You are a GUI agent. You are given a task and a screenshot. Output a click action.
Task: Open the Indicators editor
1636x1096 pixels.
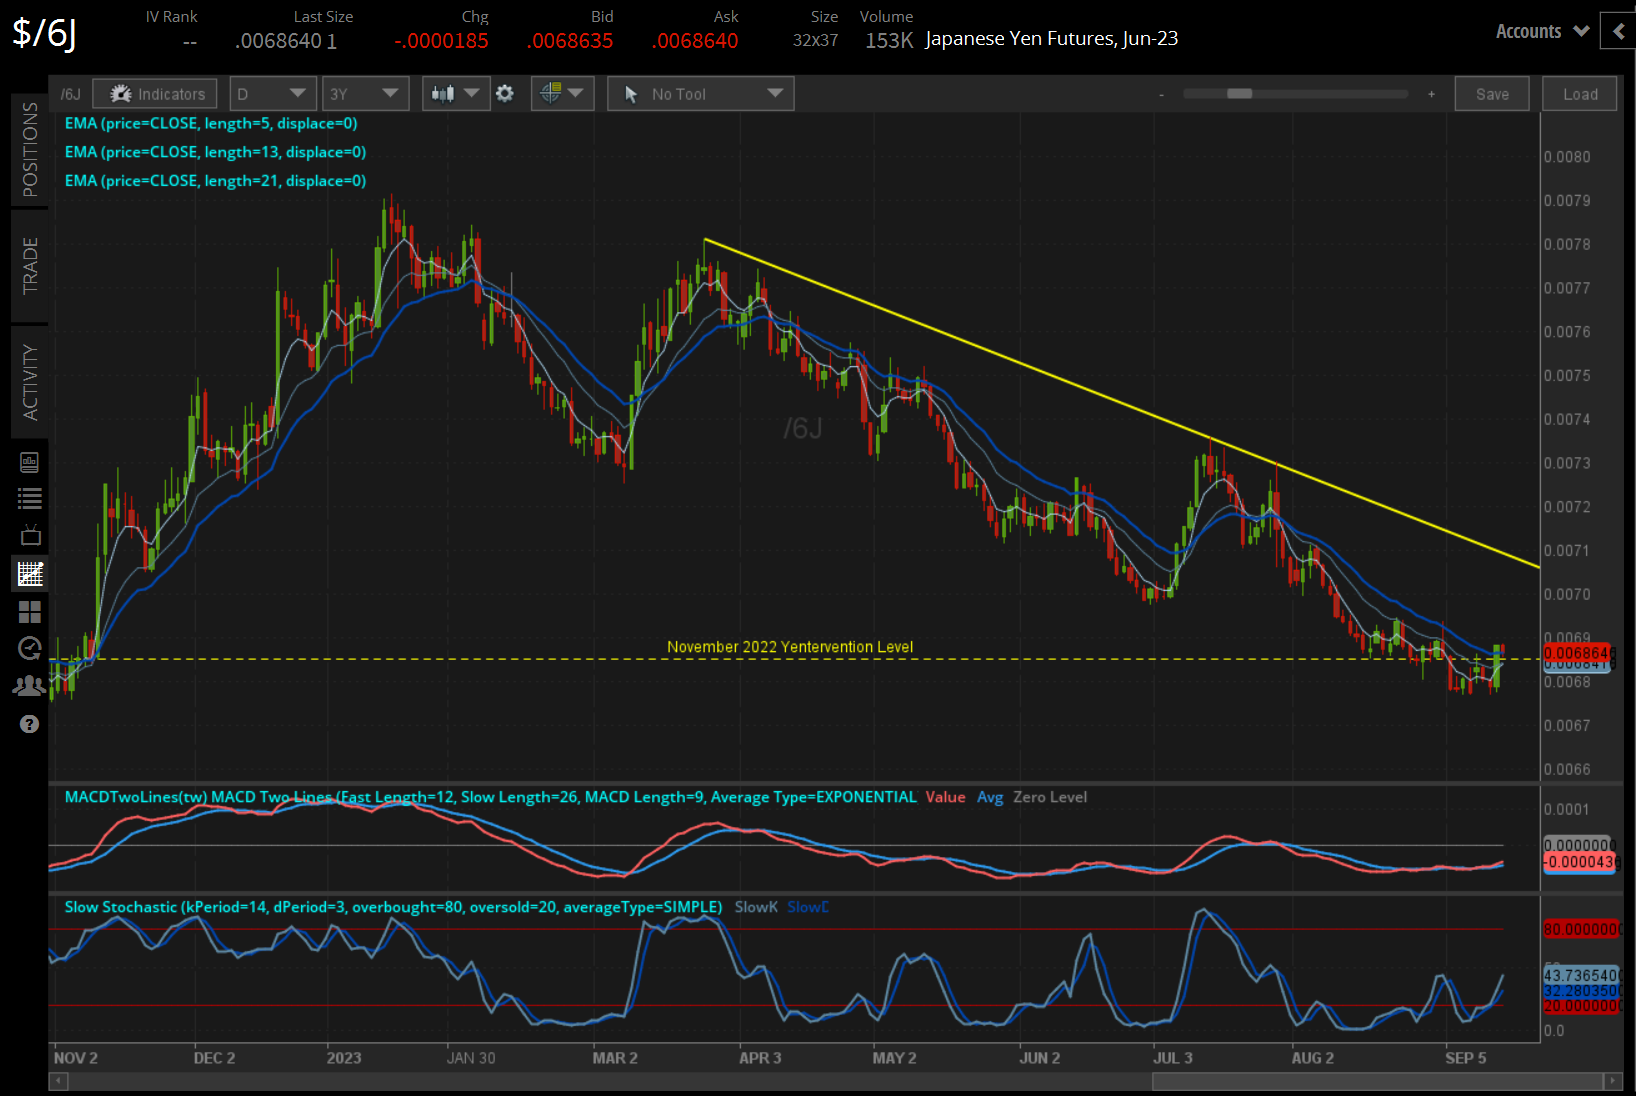(154, 93)
